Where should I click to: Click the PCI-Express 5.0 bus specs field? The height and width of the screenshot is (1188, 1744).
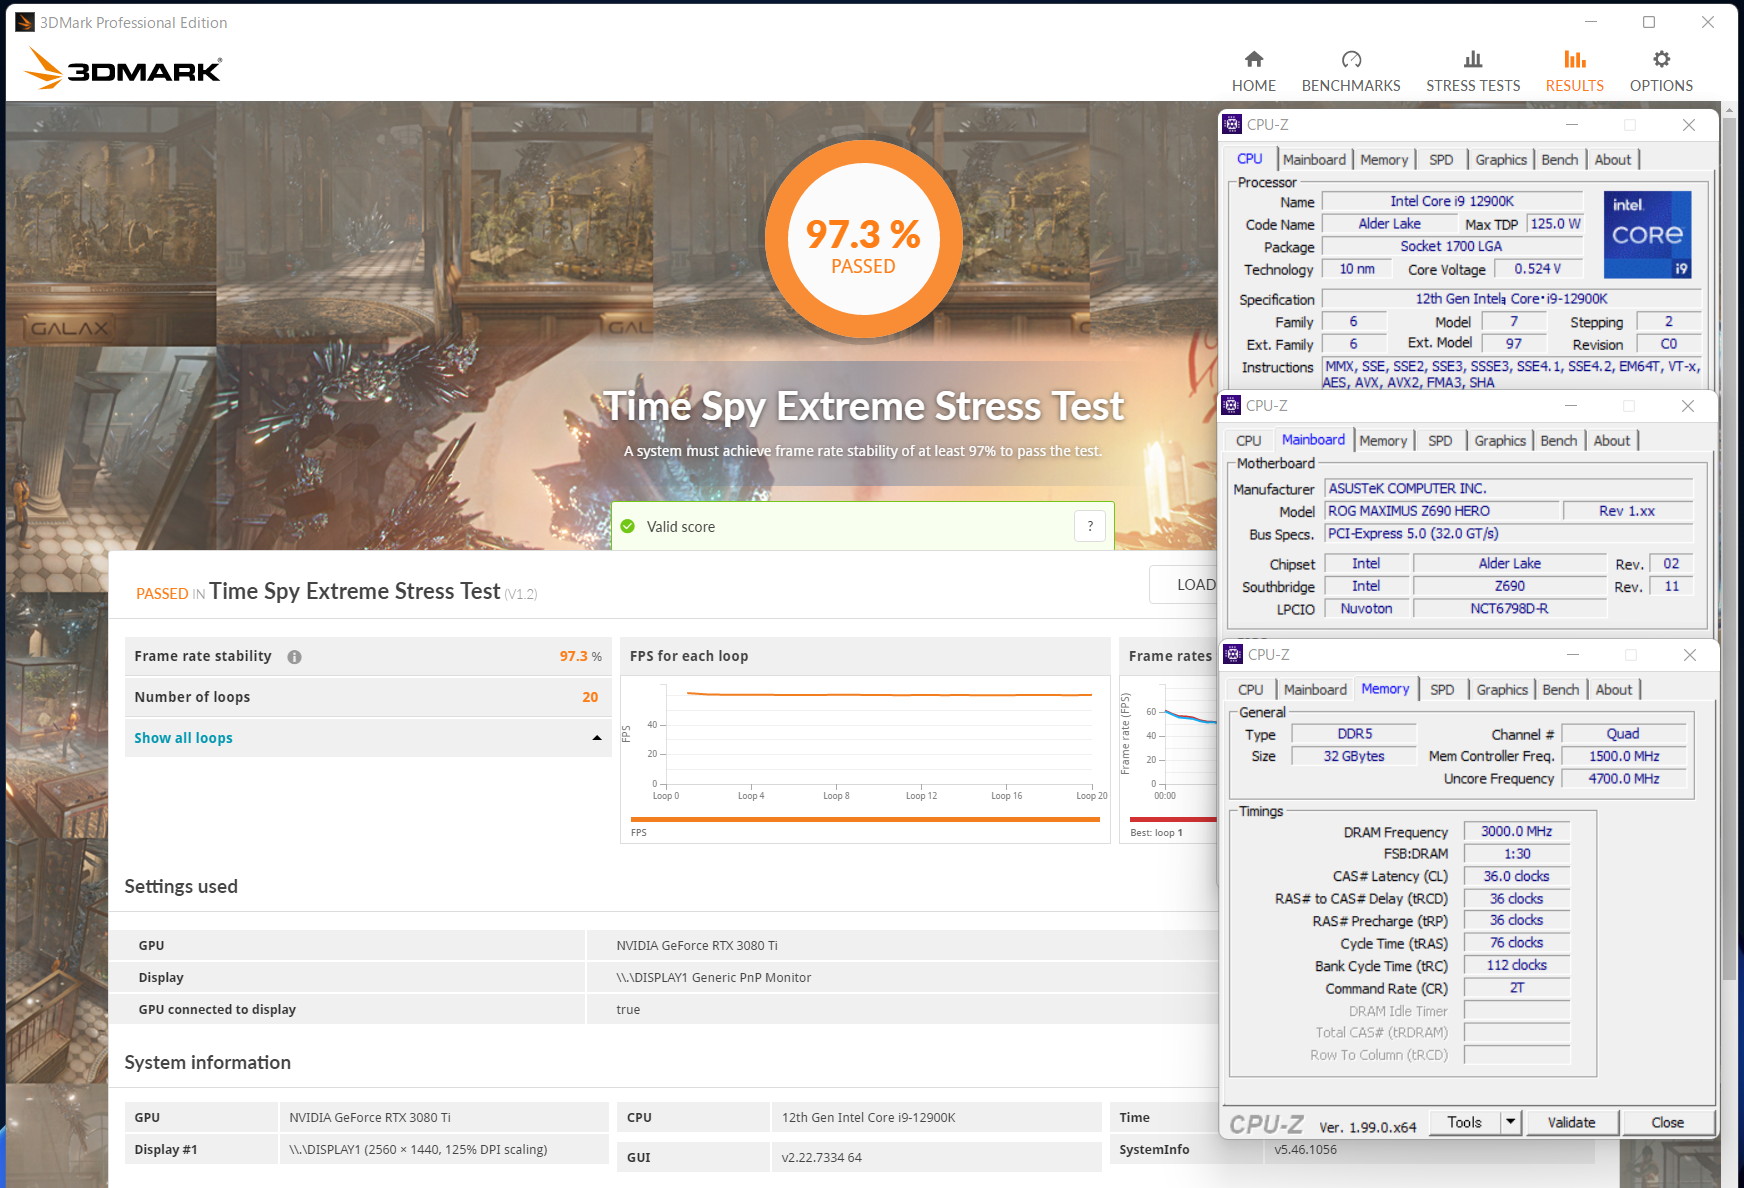(1508, 534)
